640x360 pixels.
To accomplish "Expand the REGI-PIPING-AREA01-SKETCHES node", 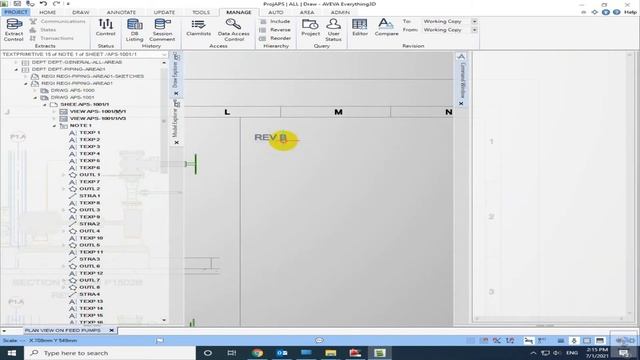I will [26, 76].
